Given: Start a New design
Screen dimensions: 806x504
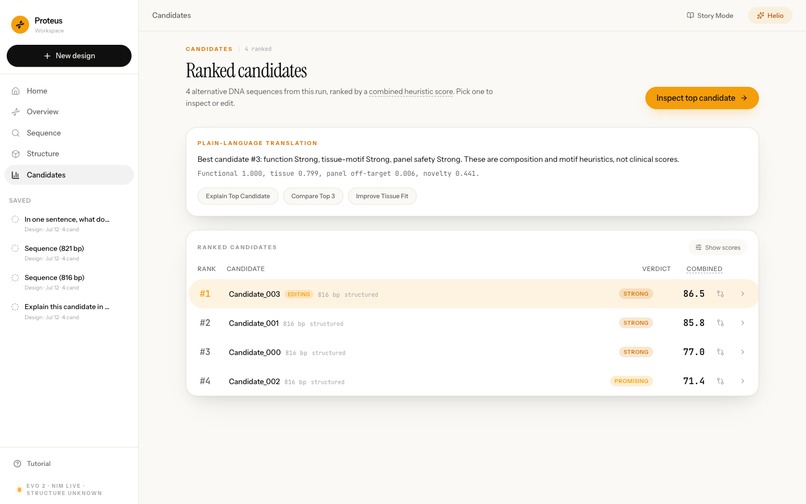Looking at the screenshot, I should click(69, 56).
